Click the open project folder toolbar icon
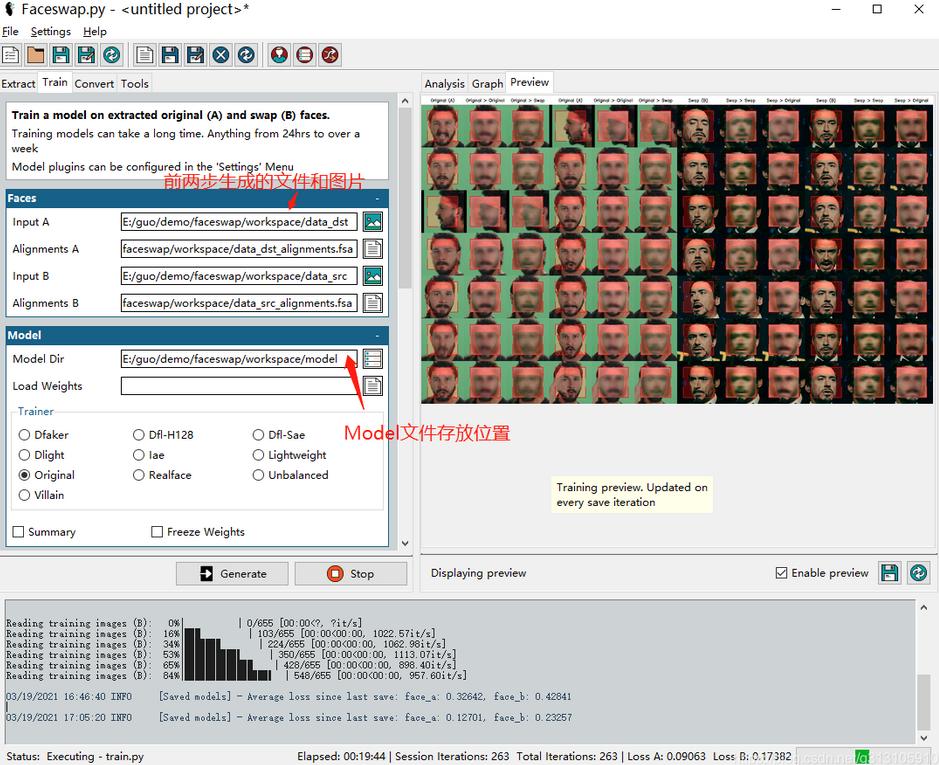 (x=35, y=55)
